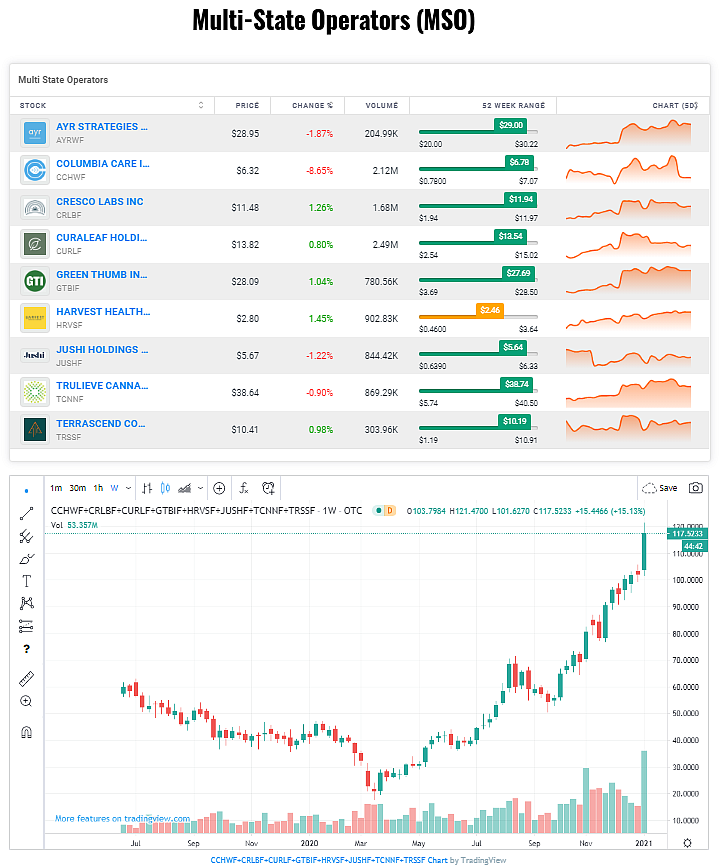This screenshot has height=867, width=723.
Task: Open Curaleaf Holdings stock link
Action: coord(102,238)
